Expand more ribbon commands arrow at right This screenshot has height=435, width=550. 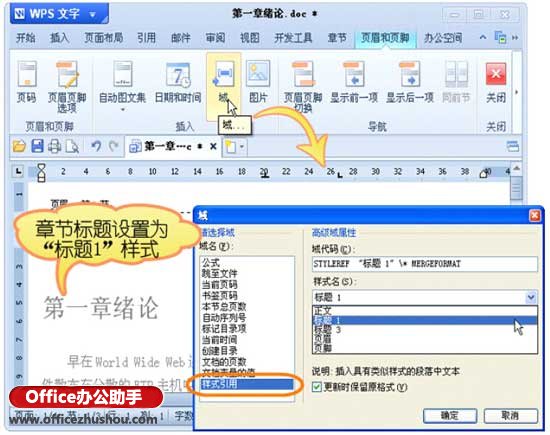pyautogui.click(x=516, y=92)
